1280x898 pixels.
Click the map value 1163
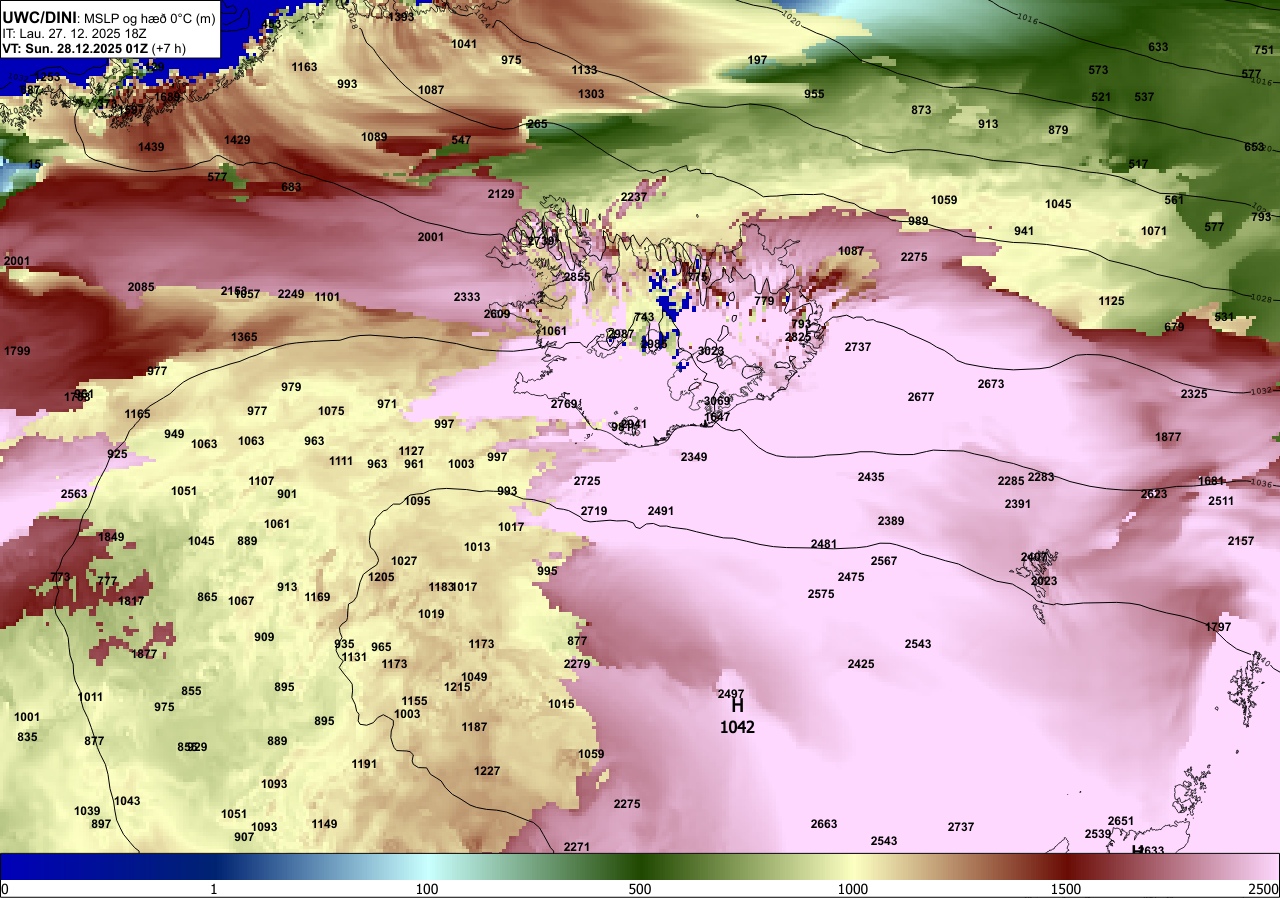click(x=304, y=67)
